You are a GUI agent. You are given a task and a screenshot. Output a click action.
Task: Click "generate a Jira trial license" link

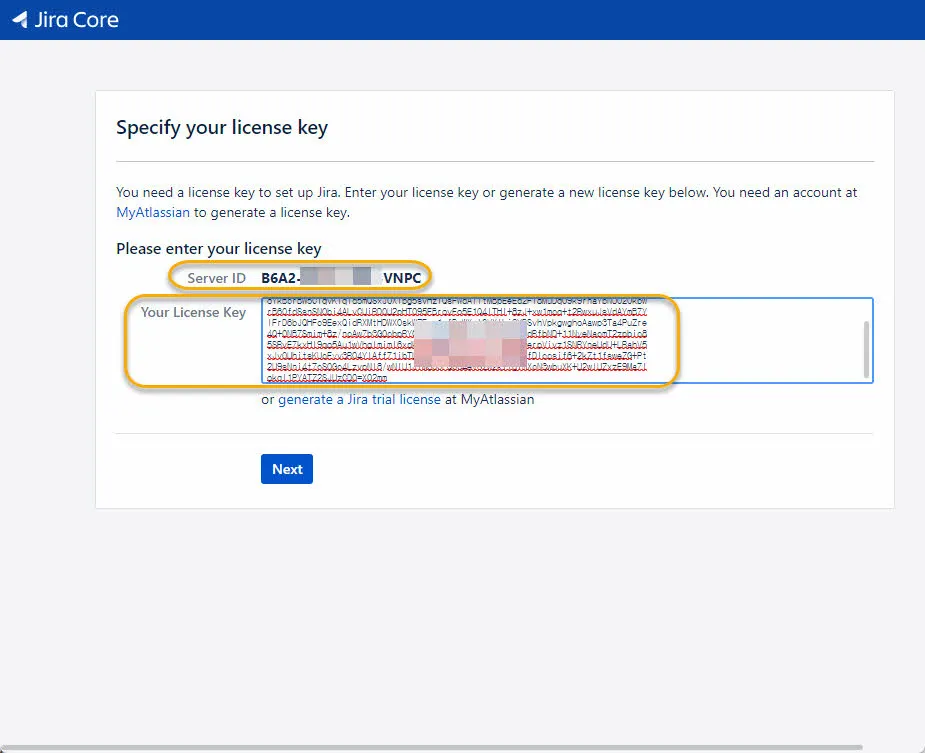360,399
